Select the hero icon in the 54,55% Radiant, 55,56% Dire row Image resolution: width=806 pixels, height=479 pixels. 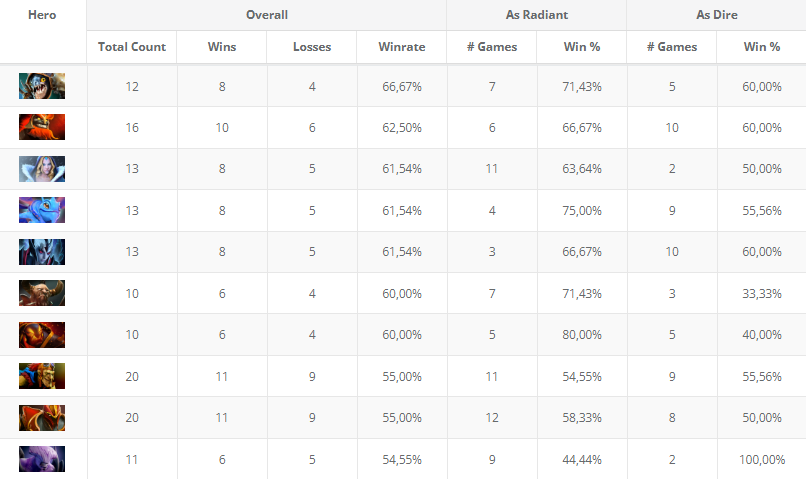pyautogui.click(x=42, y=376)
